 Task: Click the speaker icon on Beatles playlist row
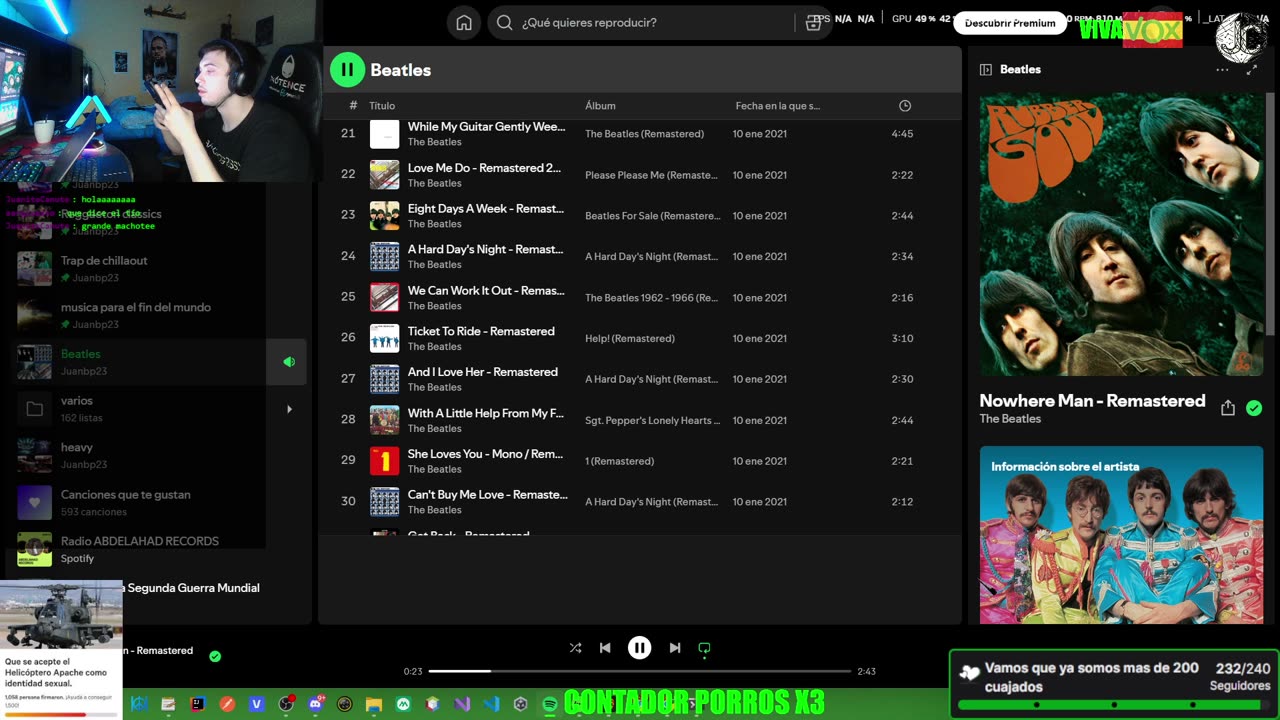[x=289, y=362]
